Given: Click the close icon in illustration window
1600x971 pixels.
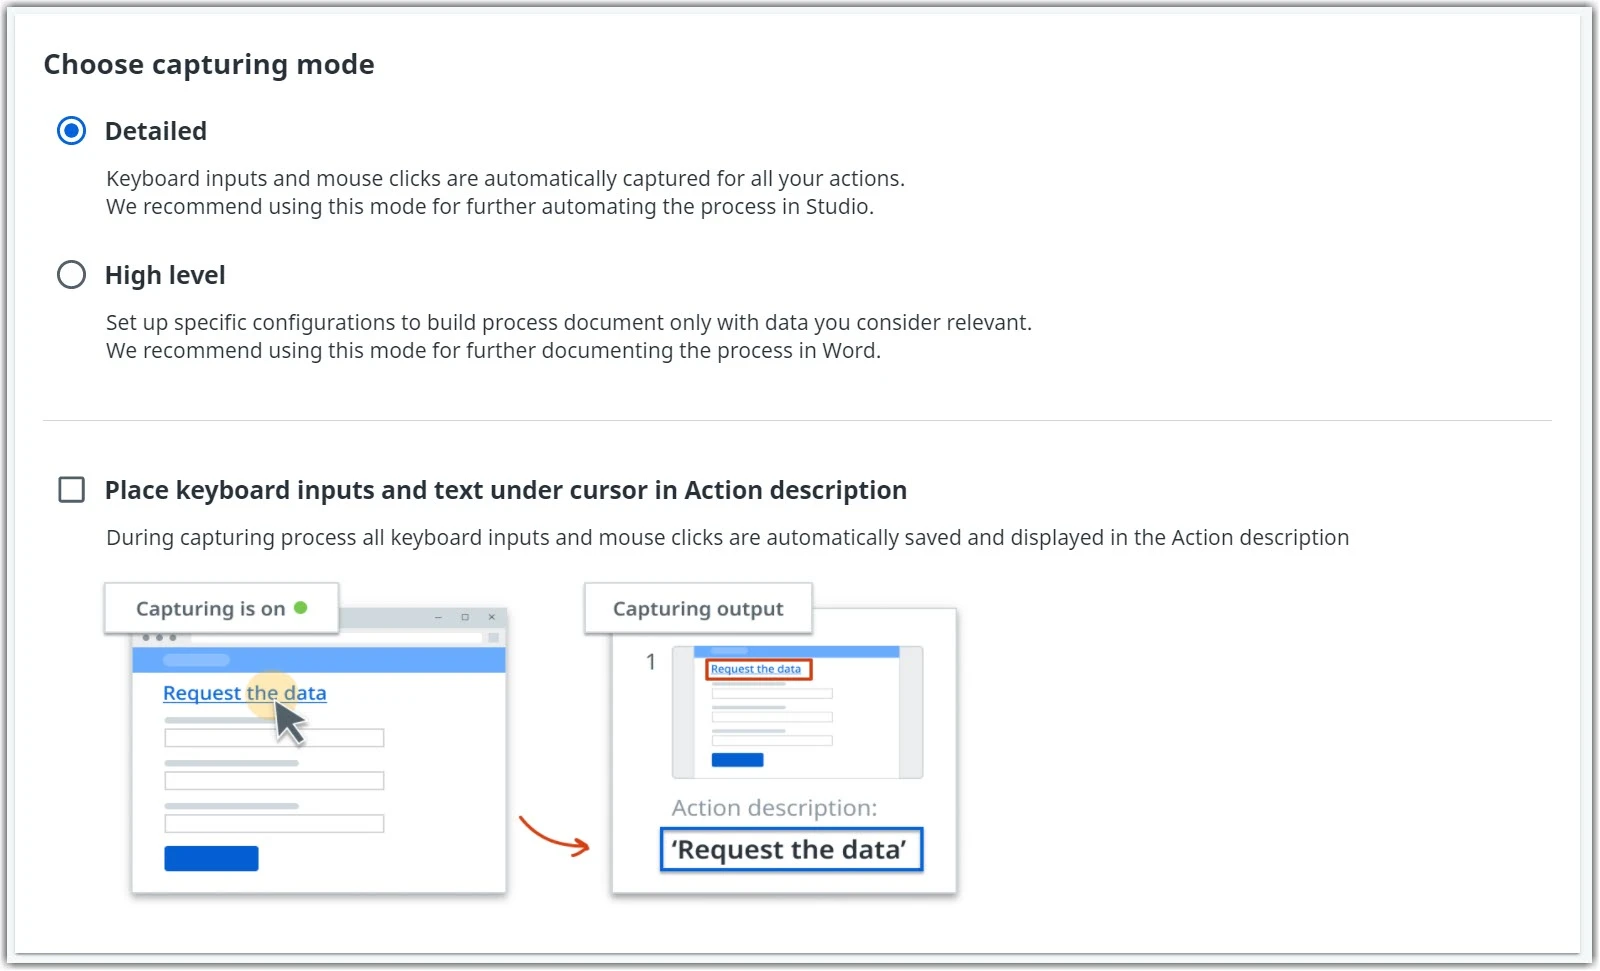Looking at the screenshot, I should pos(492,617).
